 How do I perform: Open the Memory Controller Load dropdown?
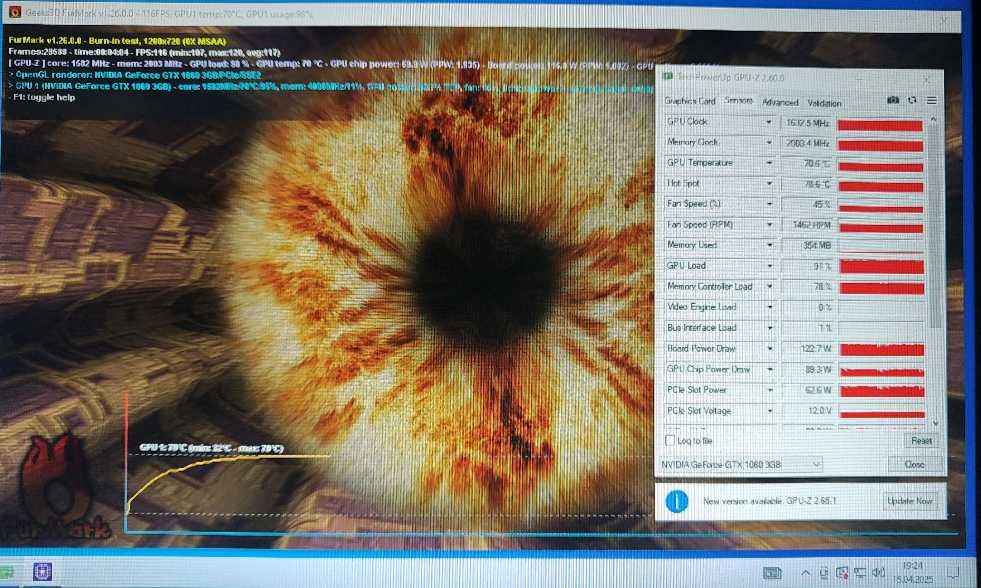tap(769, 286)
